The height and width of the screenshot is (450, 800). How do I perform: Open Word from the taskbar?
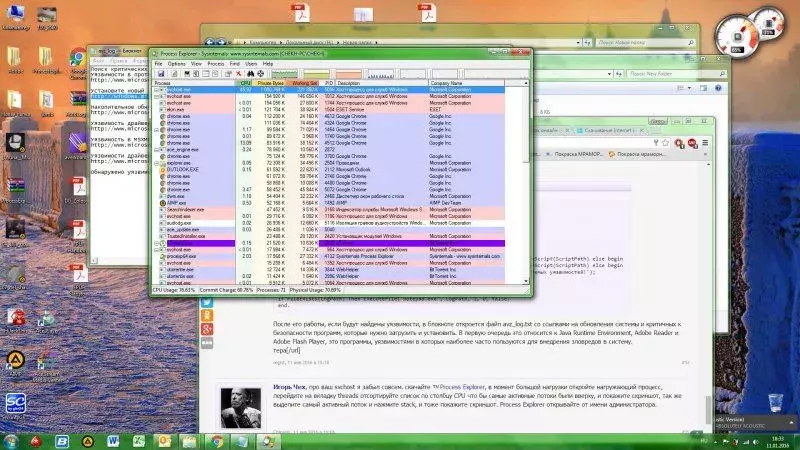click(x=113, y=441)
